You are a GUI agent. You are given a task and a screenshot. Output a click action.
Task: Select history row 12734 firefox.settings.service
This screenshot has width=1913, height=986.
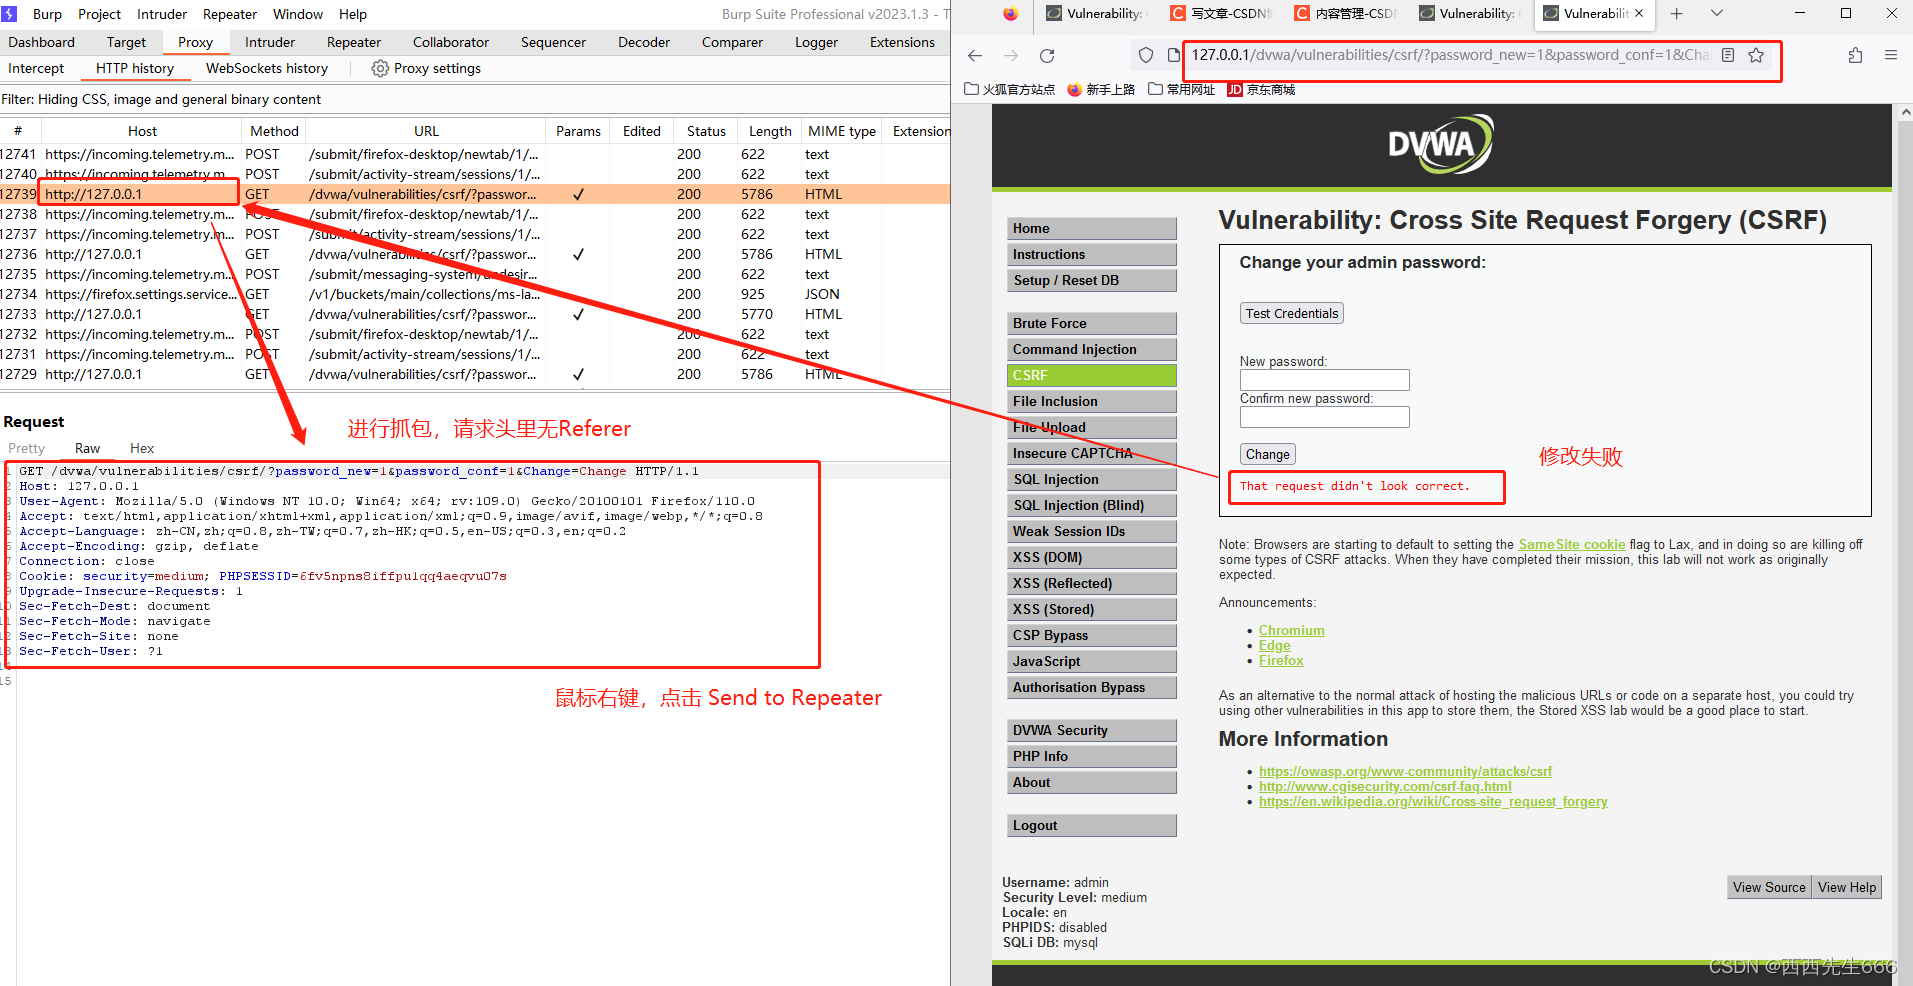coord(475,294)
